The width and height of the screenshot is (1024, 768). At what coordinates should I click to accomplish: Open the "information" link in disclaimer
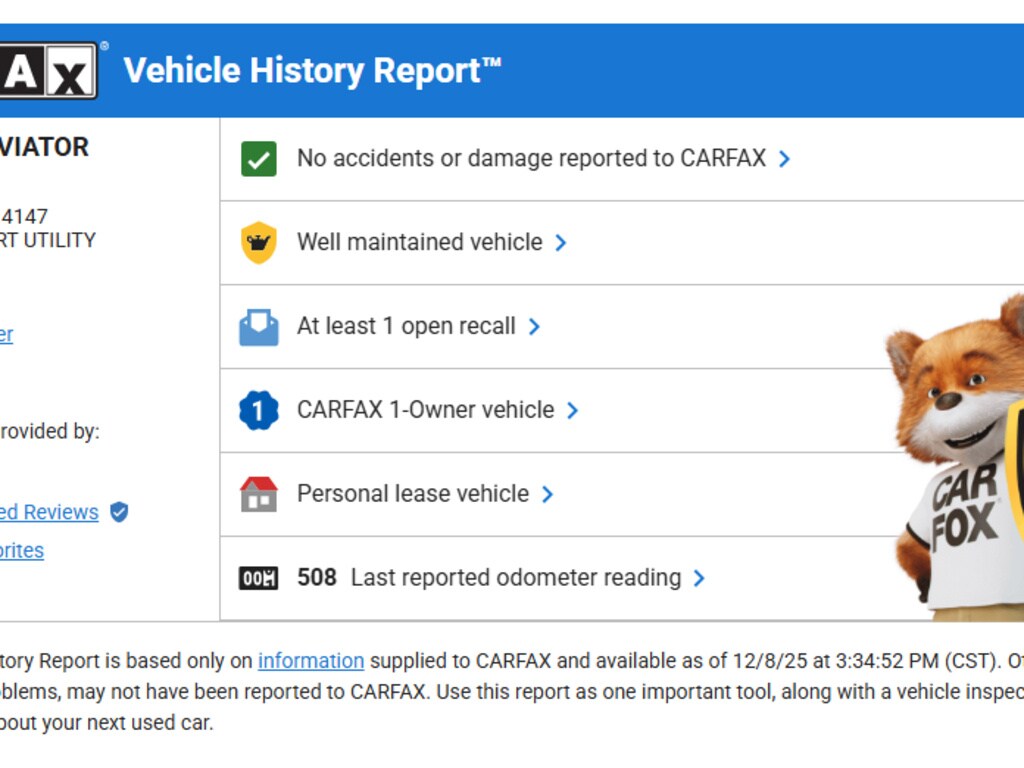311,661
